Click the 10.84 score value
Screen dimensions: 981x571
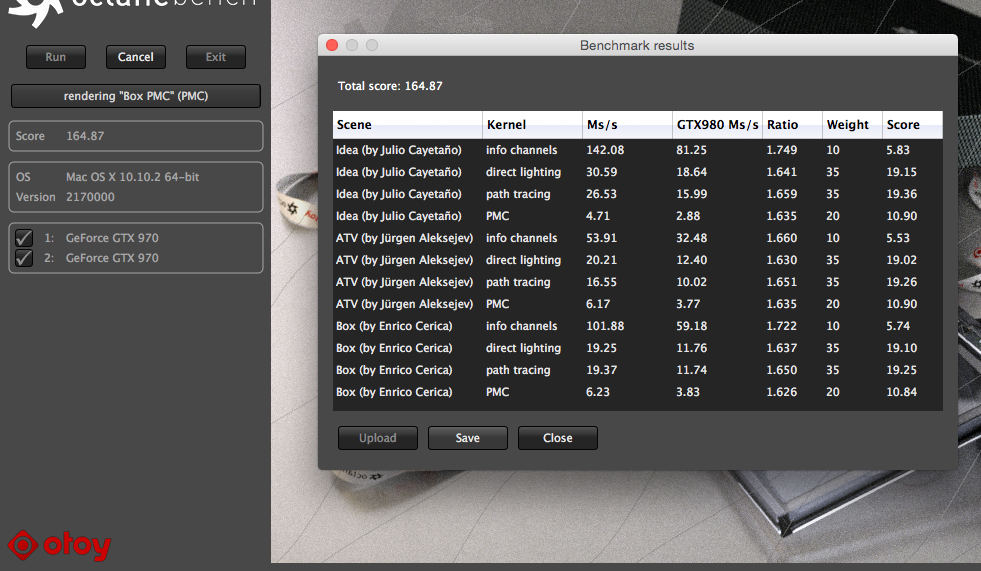902,392
